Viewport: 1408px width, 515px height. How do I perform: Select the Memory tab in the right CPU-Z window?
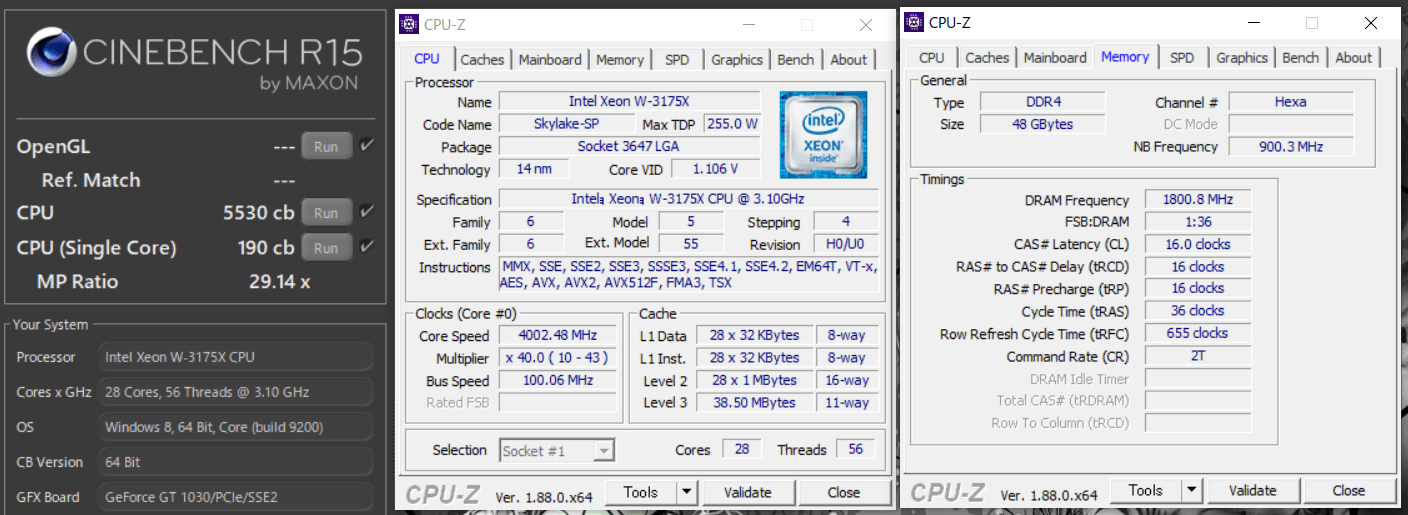click(x=1125, y=57)
